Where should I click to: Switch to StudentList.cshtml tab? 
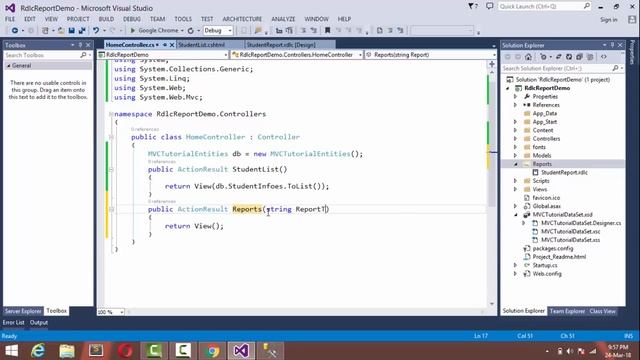tap(202, 45)
